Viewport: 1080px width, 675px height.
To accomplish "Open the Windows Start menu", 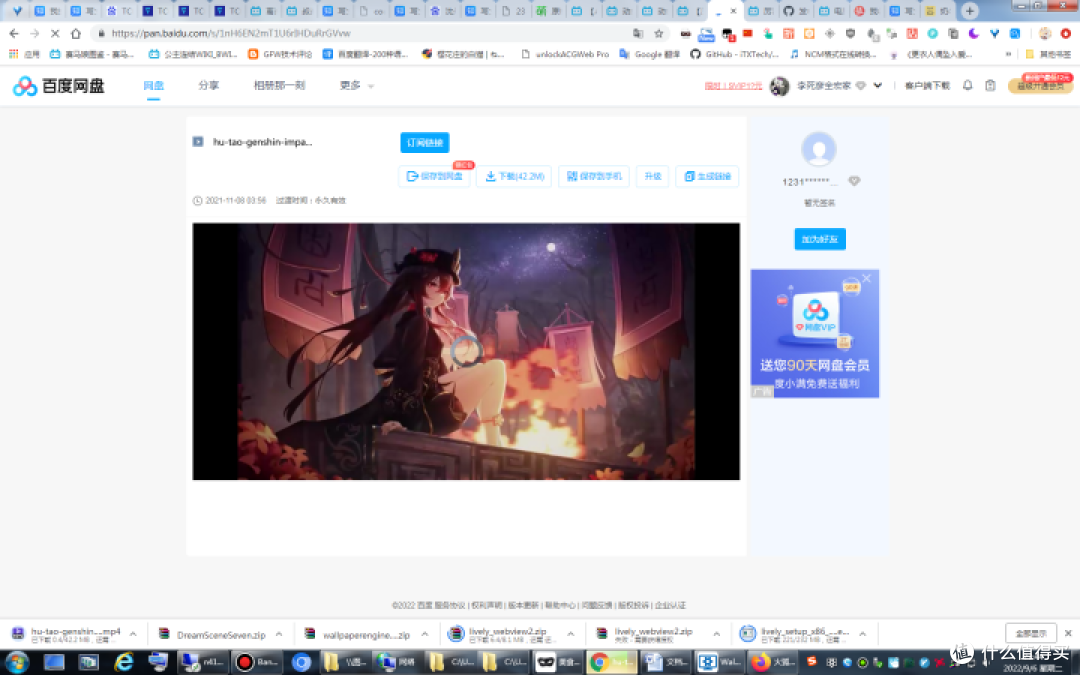I will [17, 663].
